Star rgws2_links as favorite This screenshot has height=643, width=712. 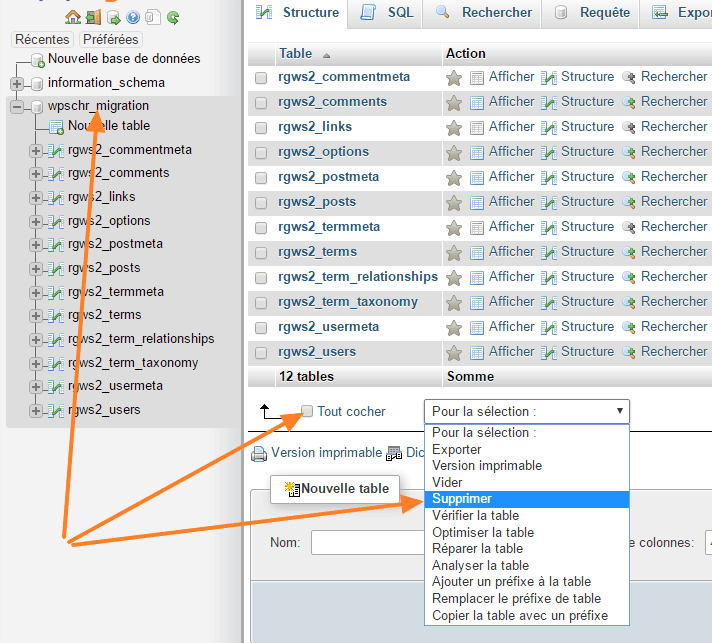click(454, 128)
